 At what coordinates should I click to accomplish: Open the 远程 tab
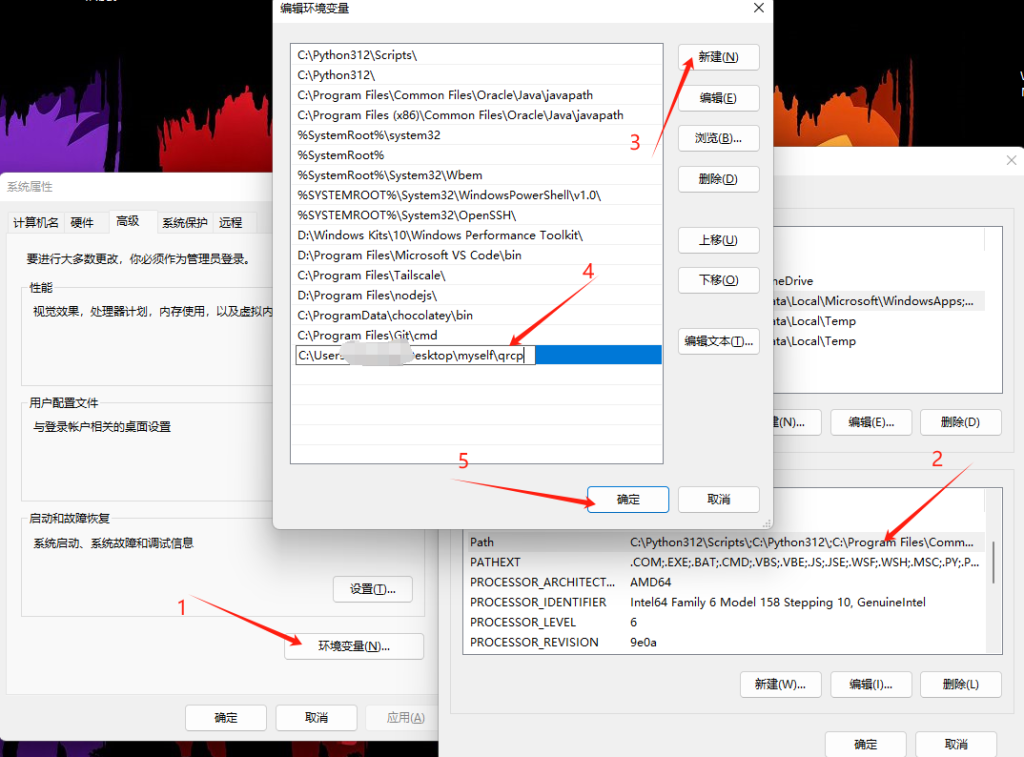231,222
